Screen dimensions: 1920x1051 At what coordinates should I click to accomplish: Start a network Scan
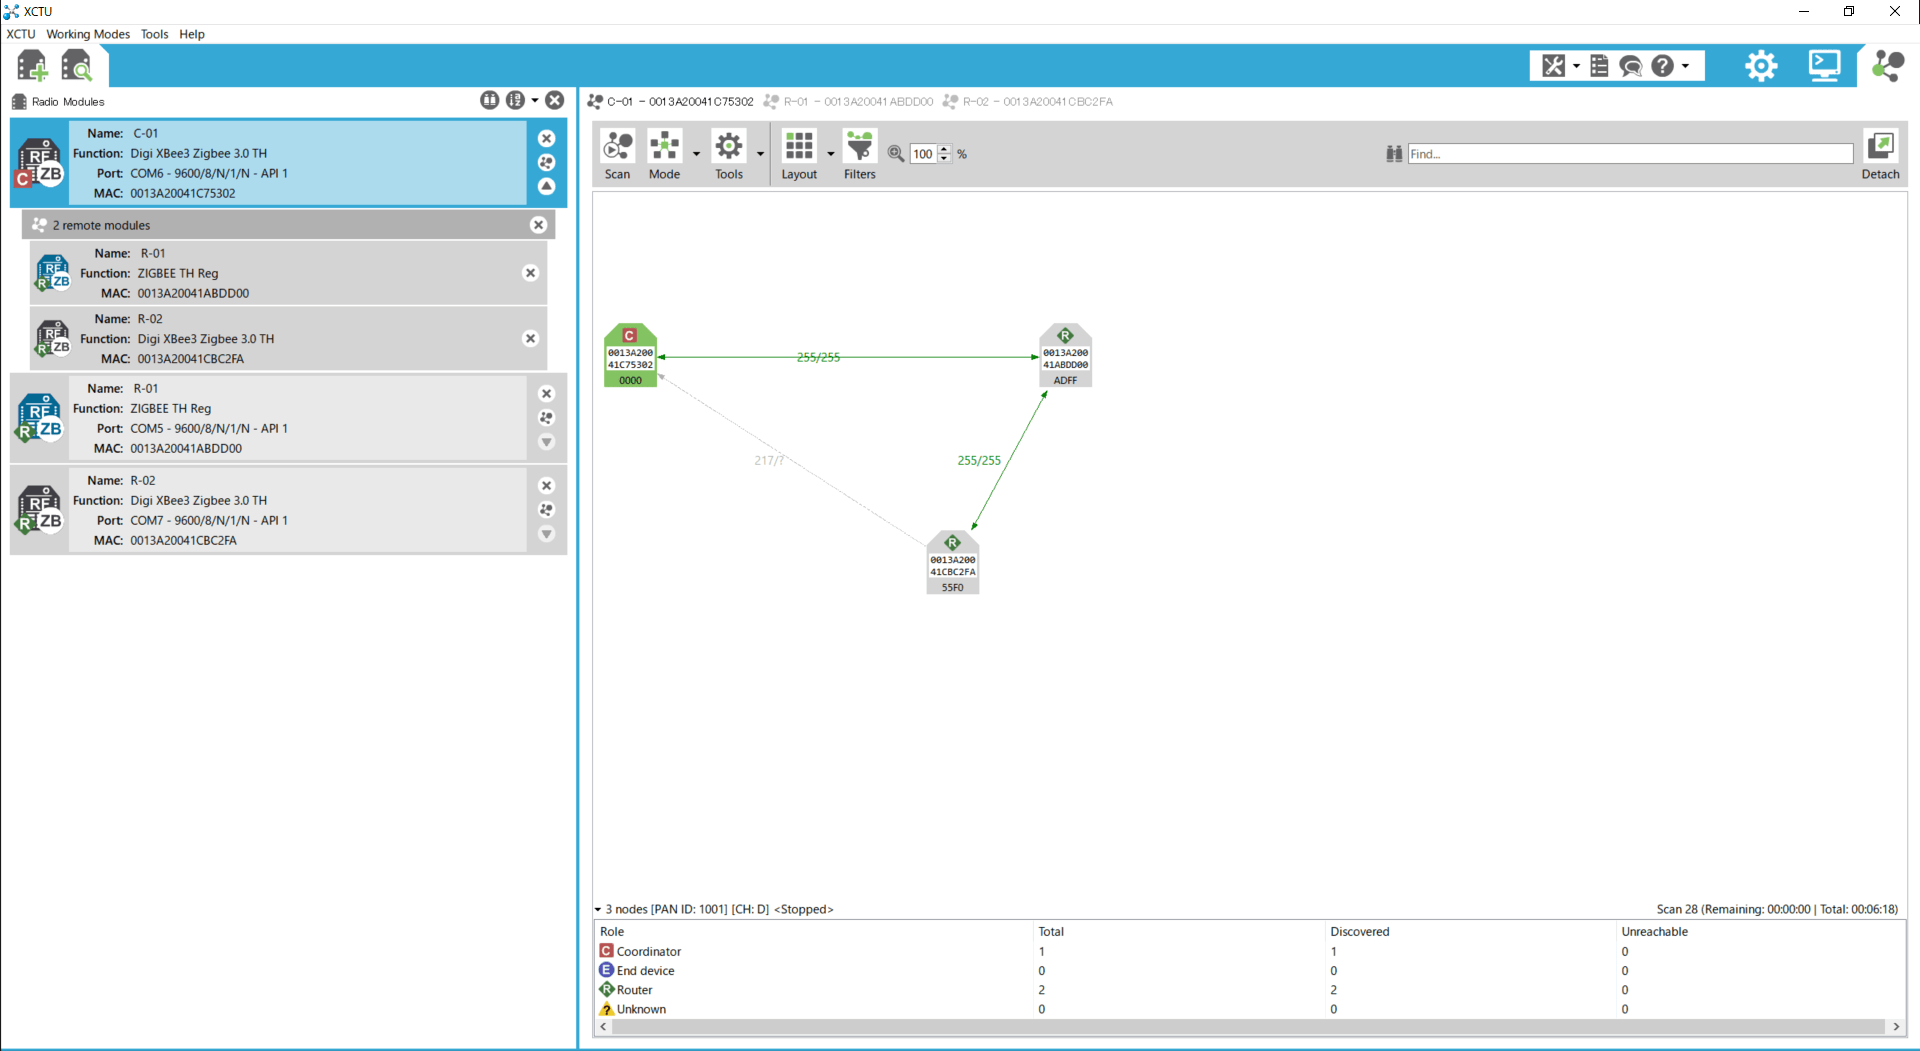pyautogui.click(x=617, y=154)
